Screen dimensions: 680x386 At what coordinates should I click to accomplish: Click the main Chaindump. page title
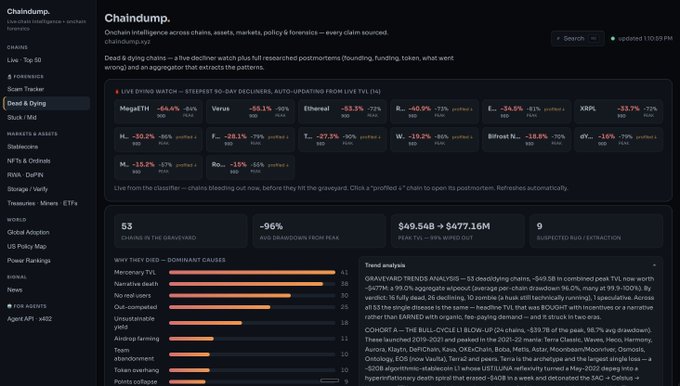pos(137,18)
